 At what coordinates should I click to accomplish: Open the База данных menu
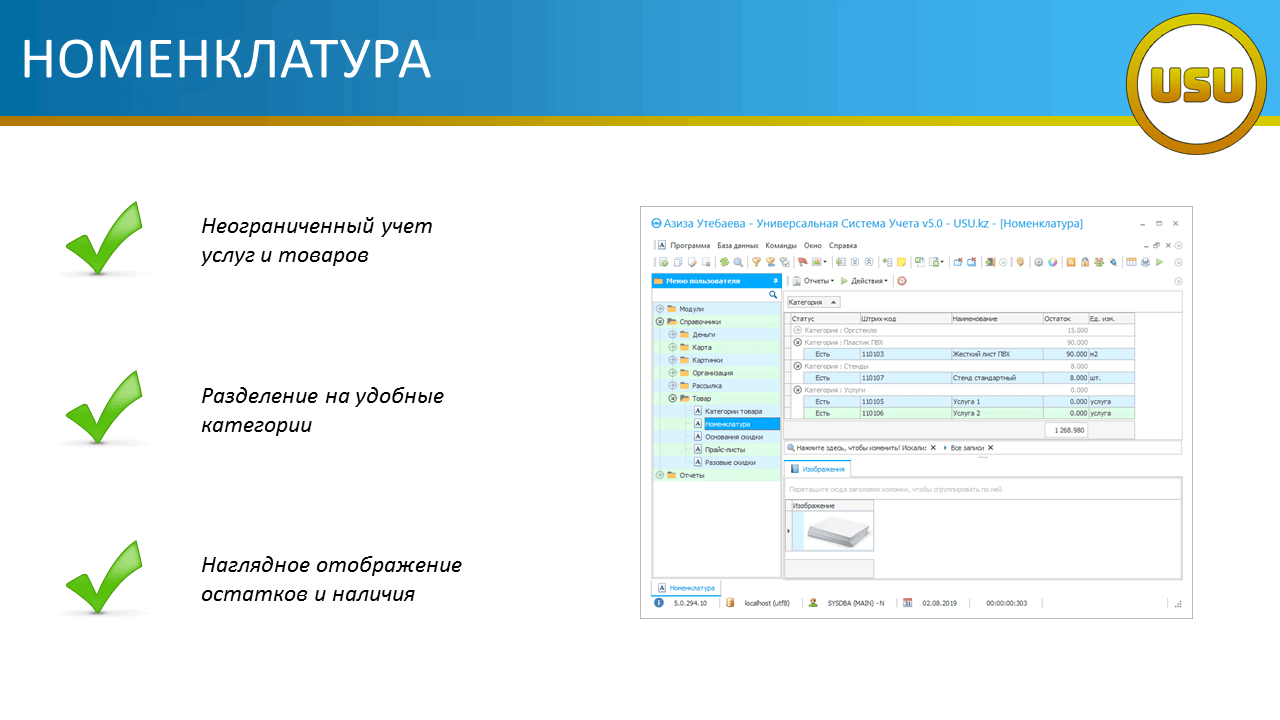[738, 245]
